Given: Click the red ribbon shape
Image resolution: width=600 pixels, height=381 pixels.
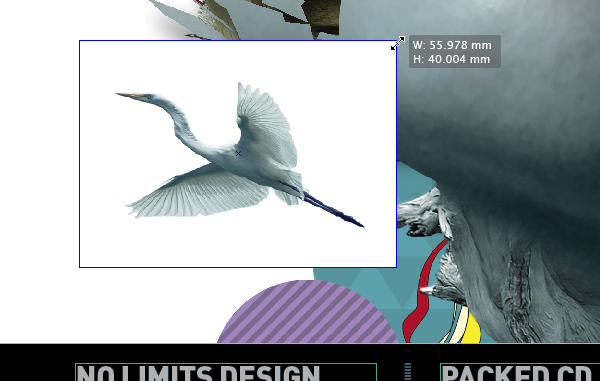Looking at the screenshot, I should pyautogui.click(x=423, y=291).
